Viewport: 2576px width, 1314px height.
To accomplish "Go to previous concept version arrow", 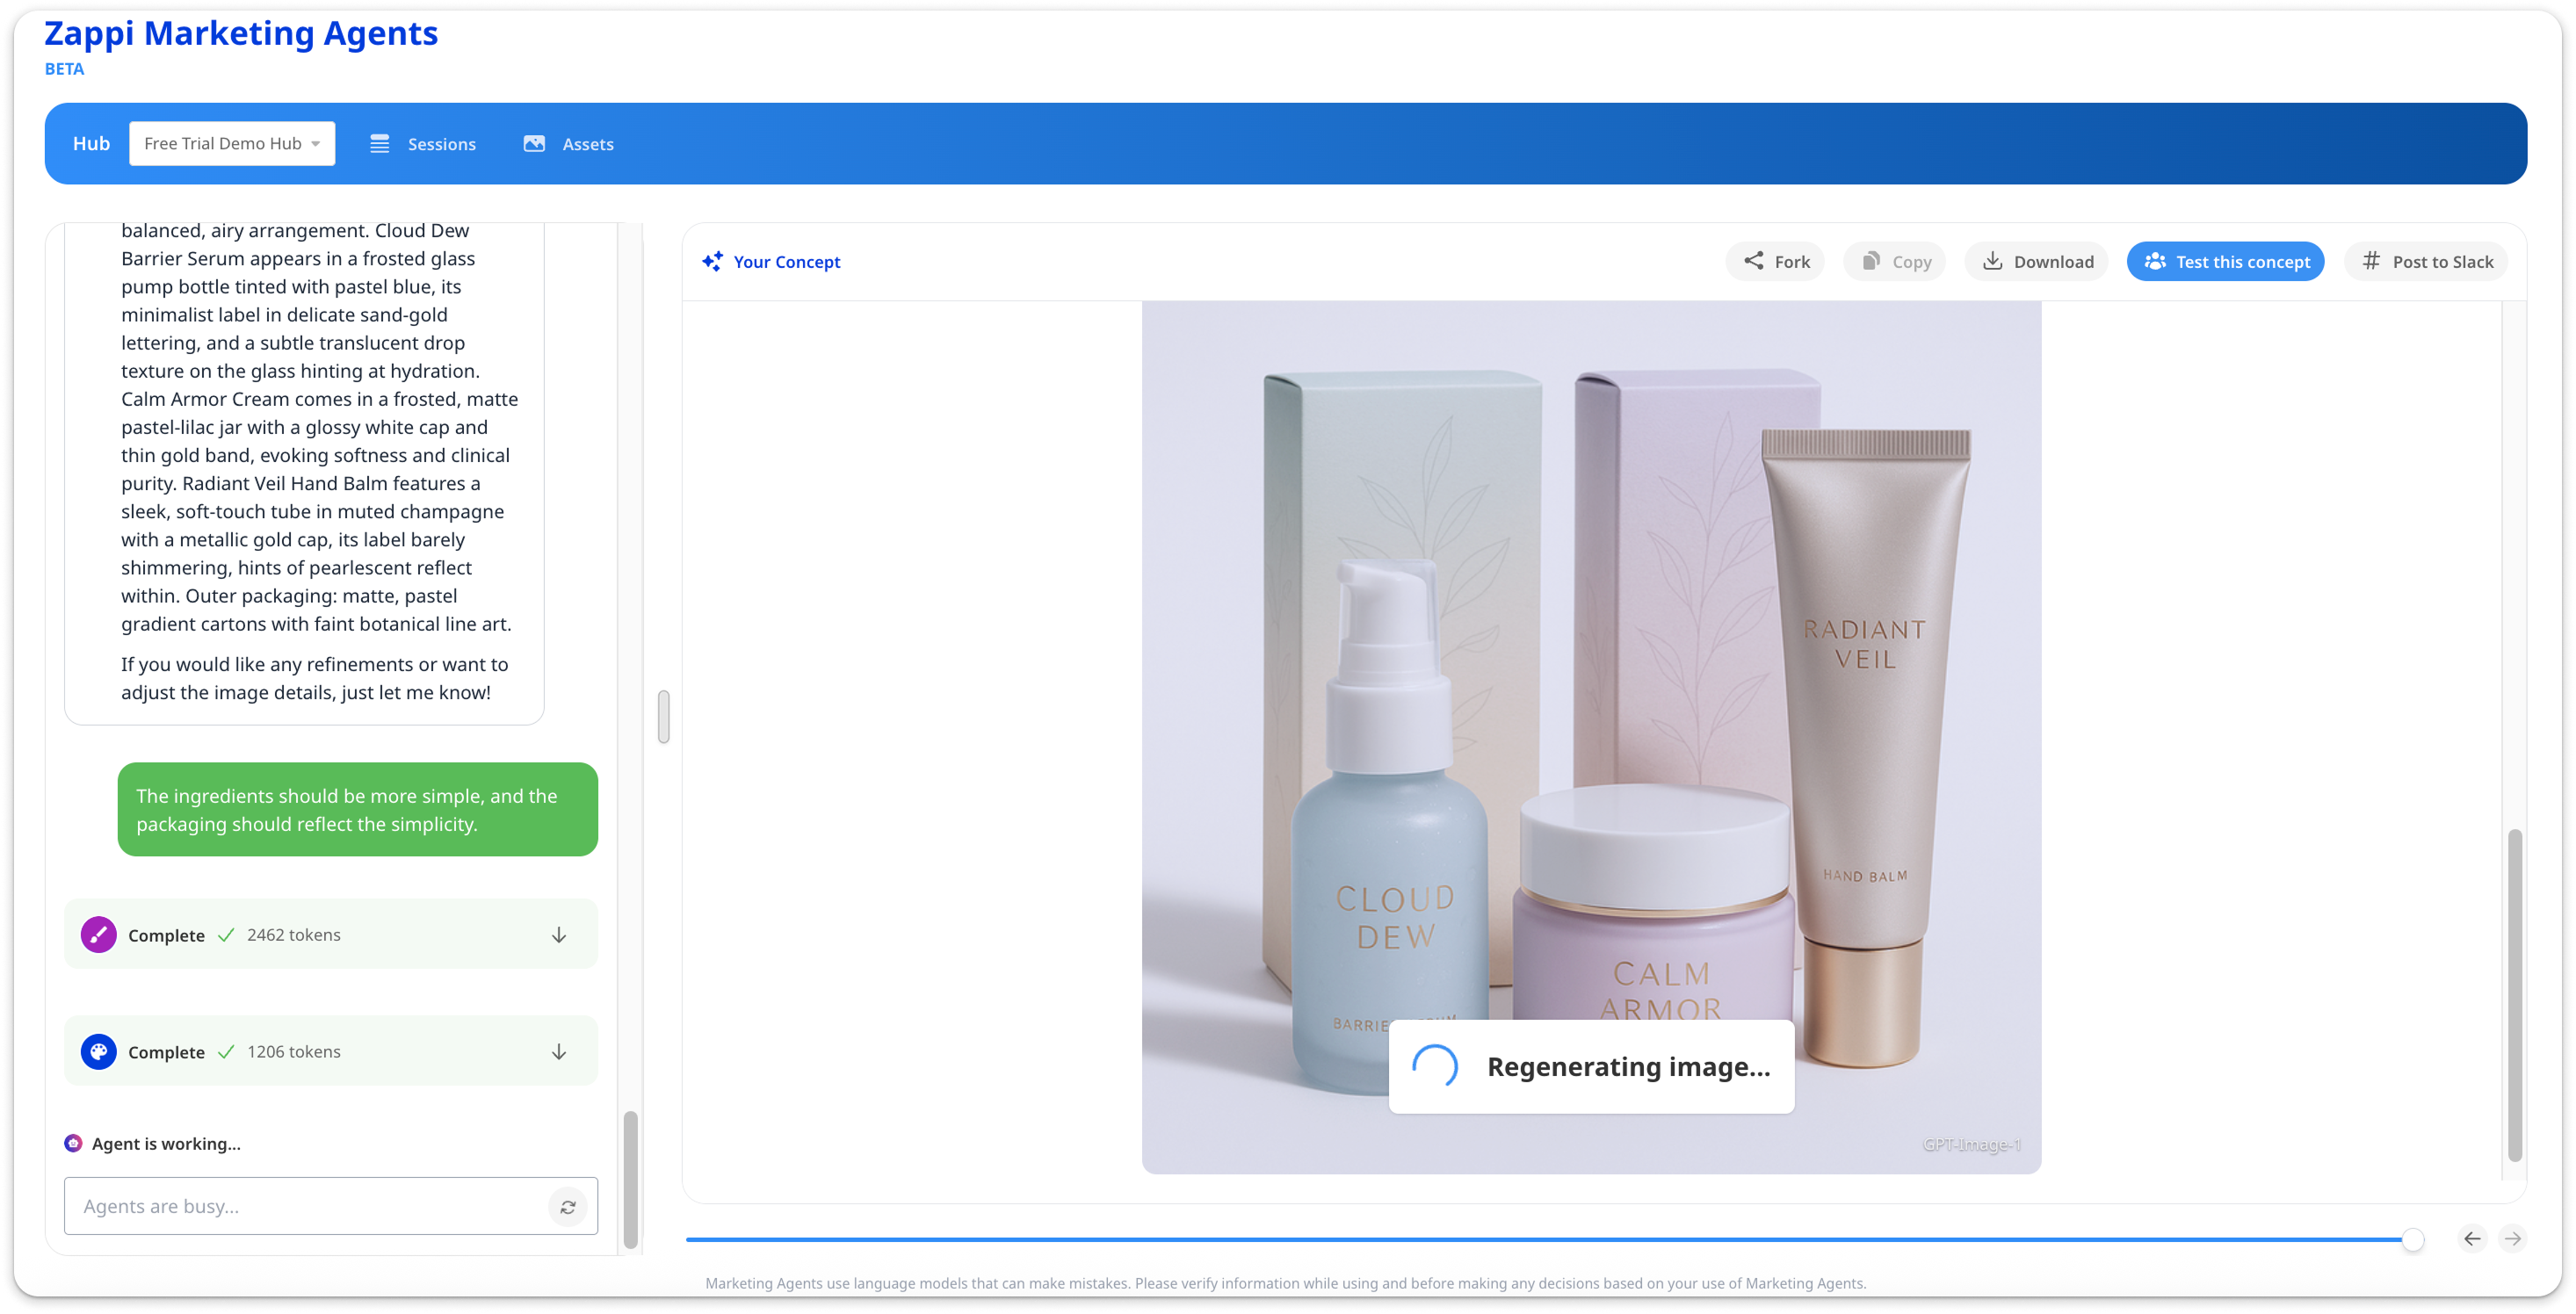I will coord(2472,1239).
